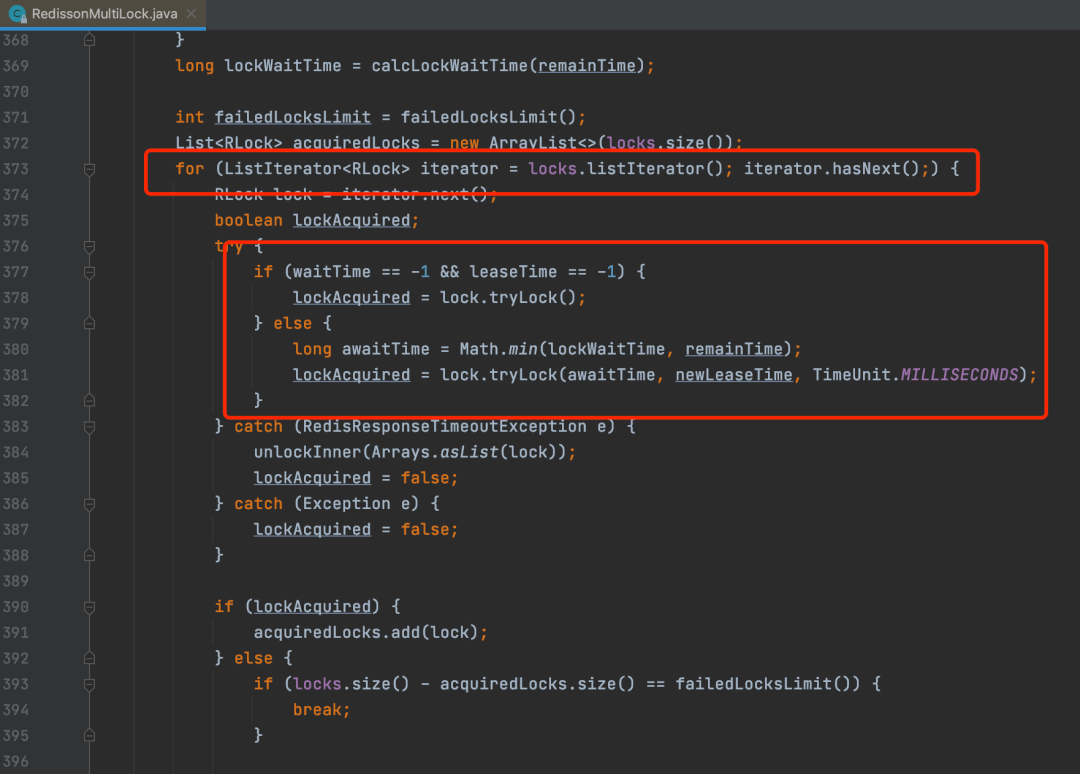Viewport: 1080px width, 774px height.
Task: Click line number 394 in the gutter
Action: 16,710
